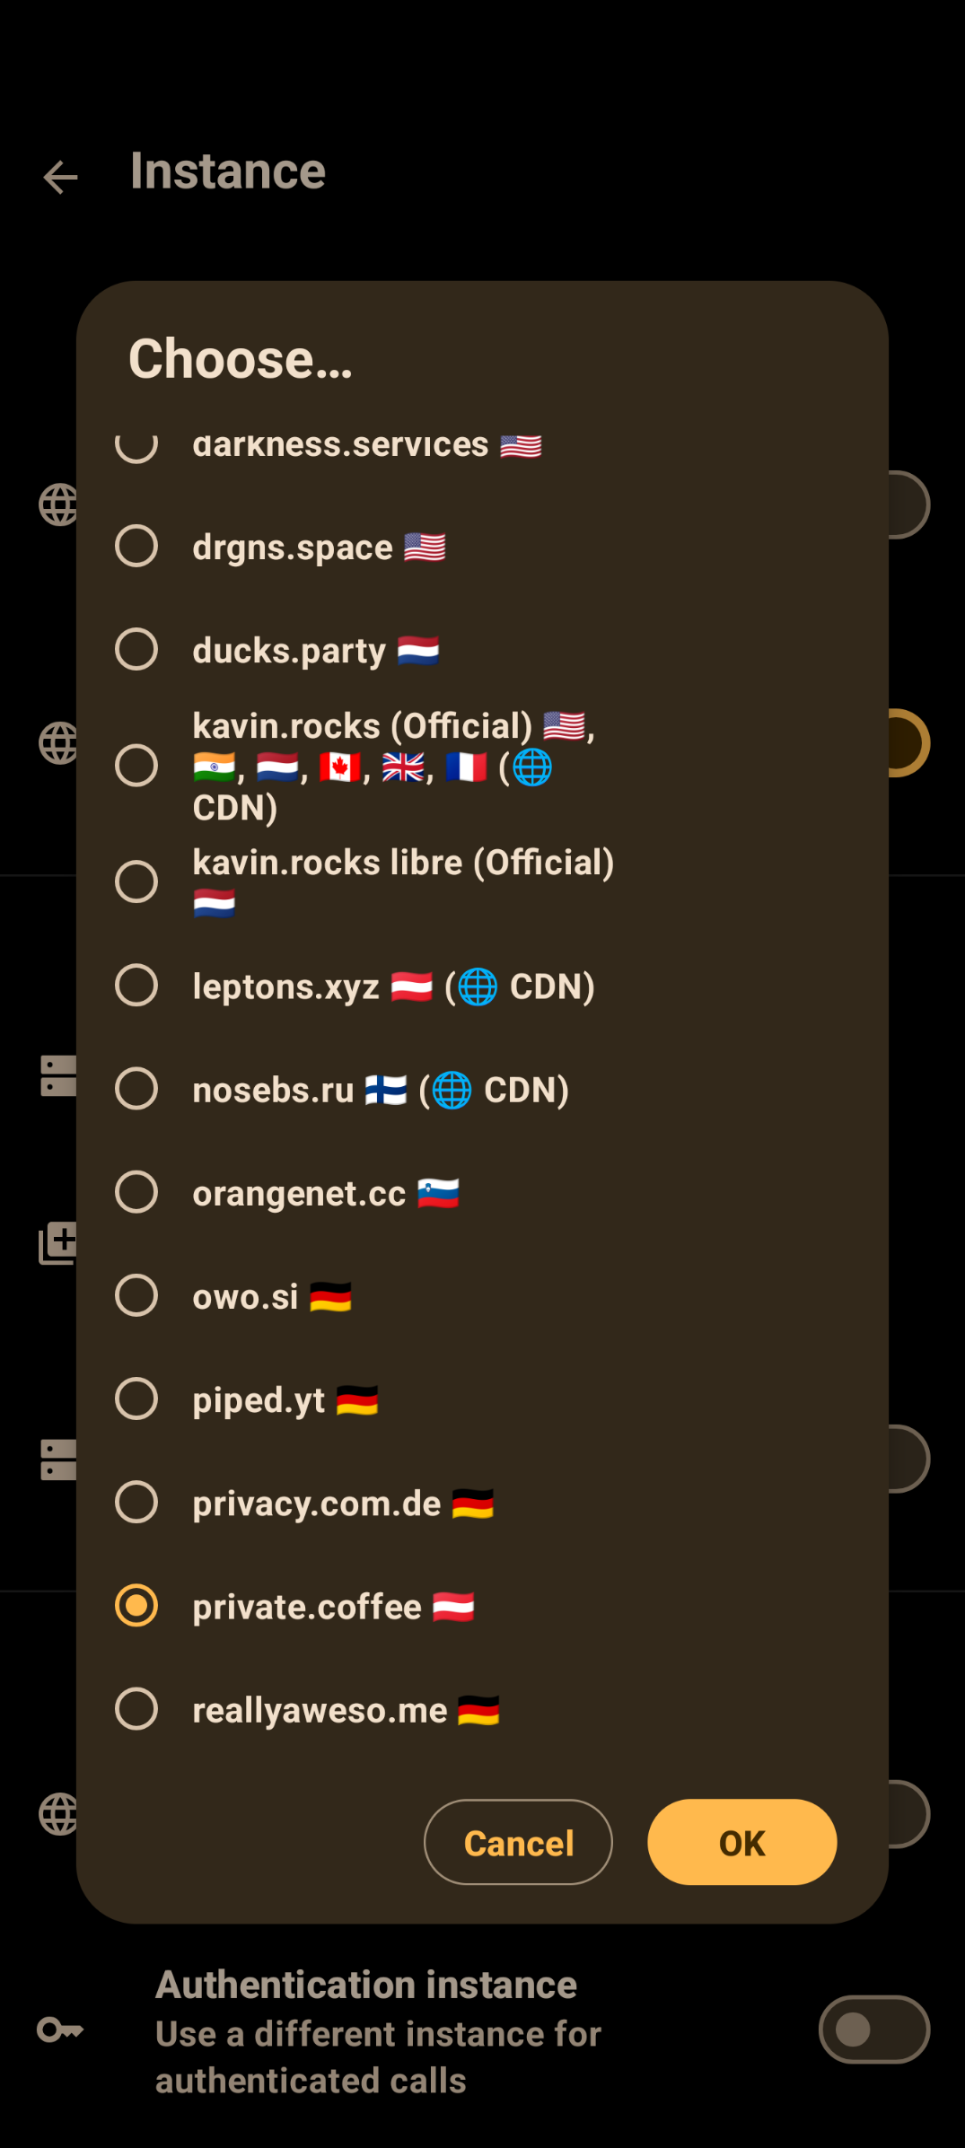Click the key icon beside Authentication instance

[60, 2029]
